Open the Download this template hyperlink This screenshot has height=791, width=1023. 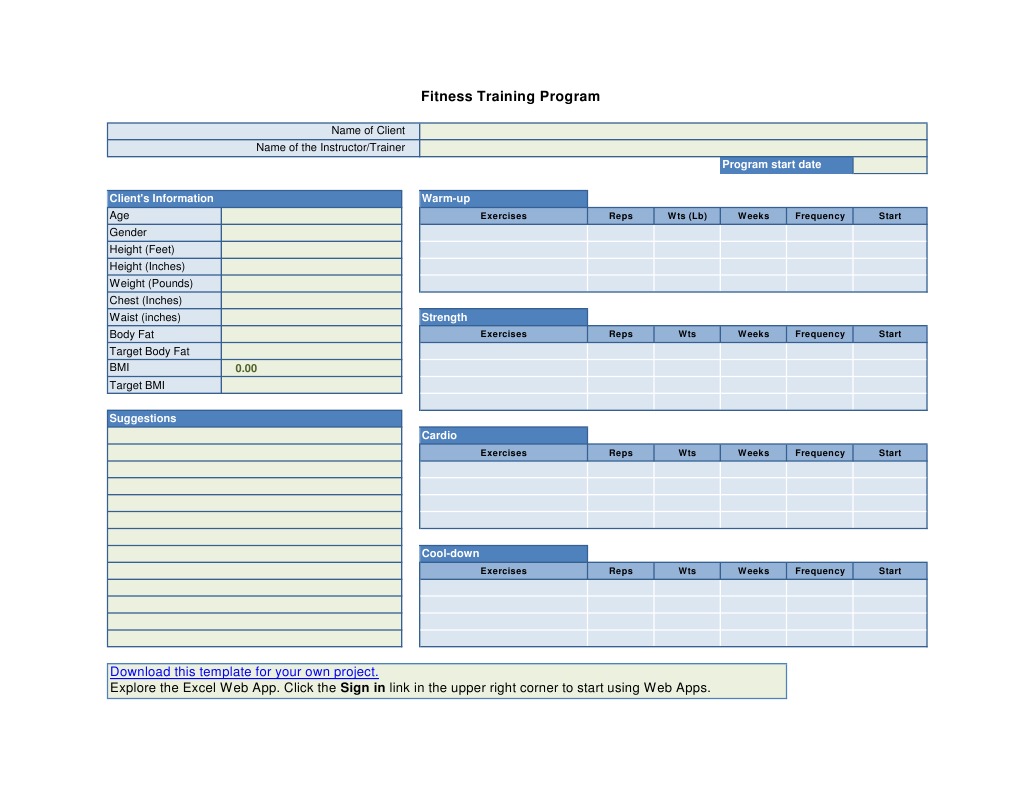click(243, 671)
